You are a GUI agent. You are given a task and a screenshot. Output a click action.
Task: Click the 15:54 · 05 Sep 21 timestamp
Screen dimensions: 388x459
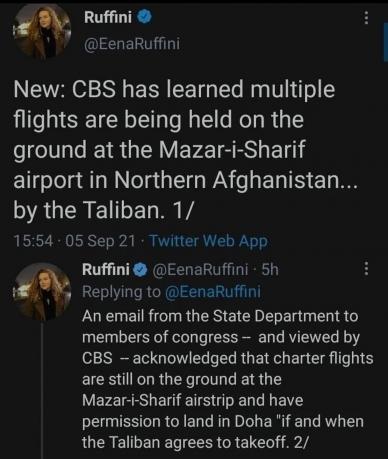(74, 241)
